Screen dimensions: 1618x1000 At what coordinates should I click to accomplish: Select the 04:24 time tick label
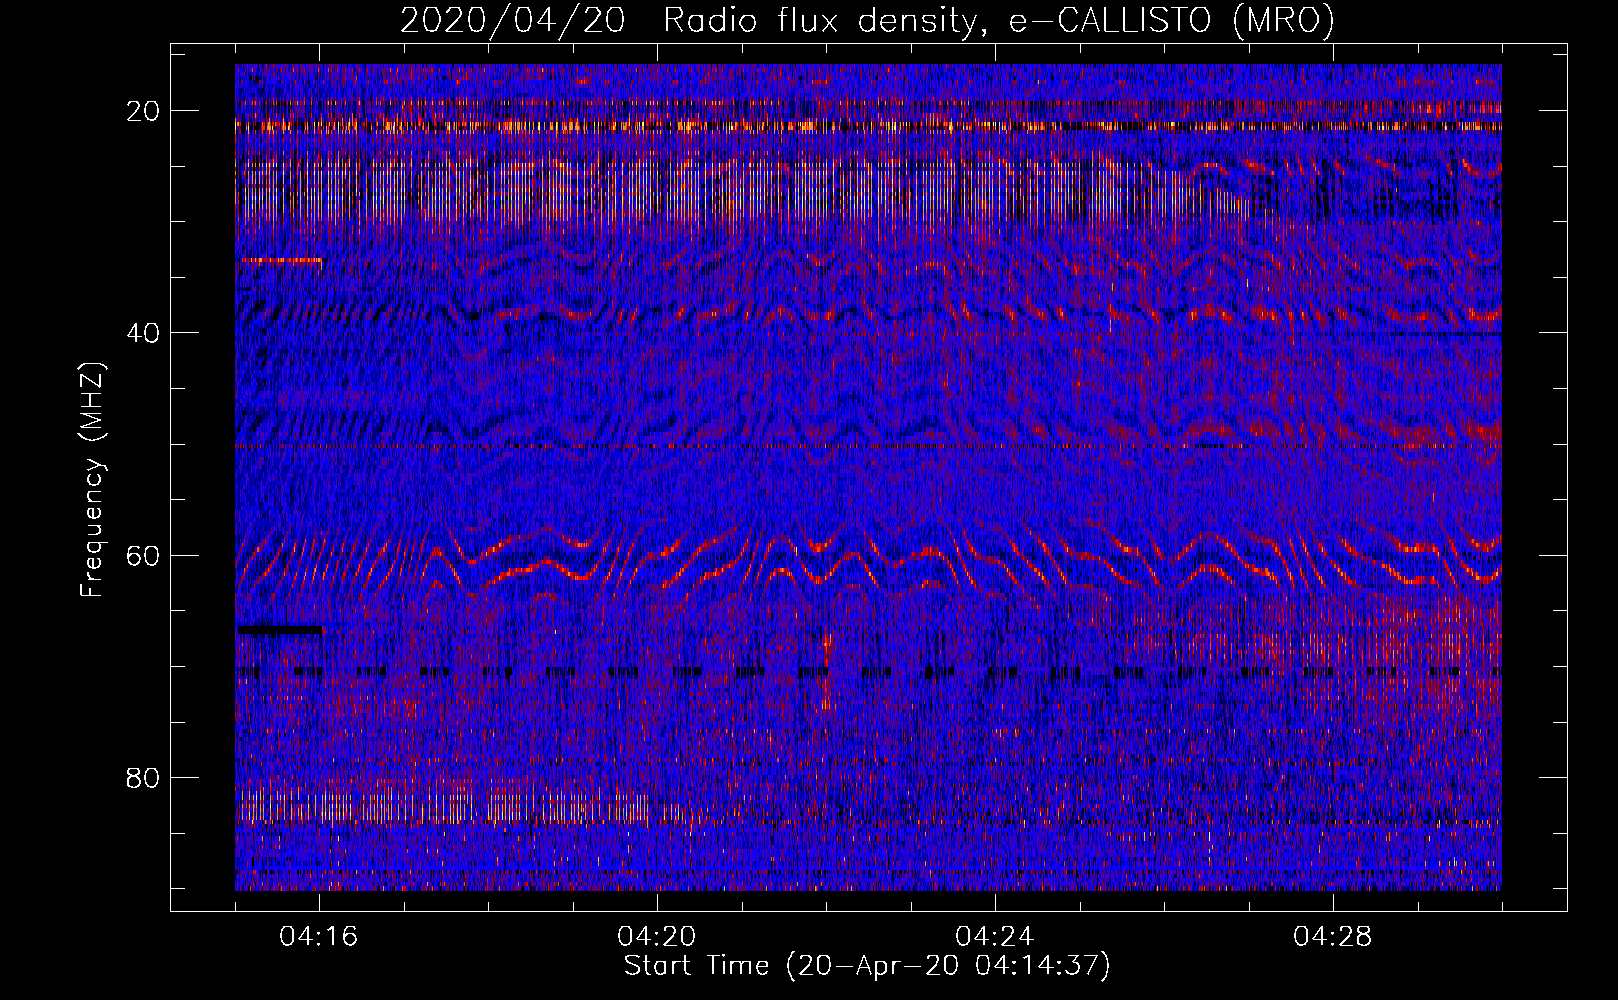995,937
